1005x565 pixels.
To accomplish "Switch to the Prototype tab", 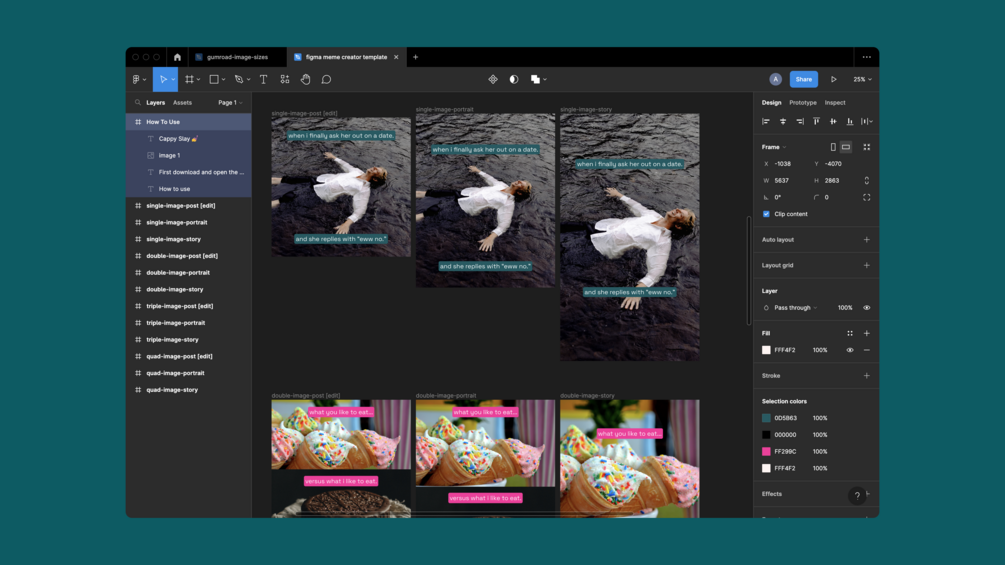I will coord(802,102).
